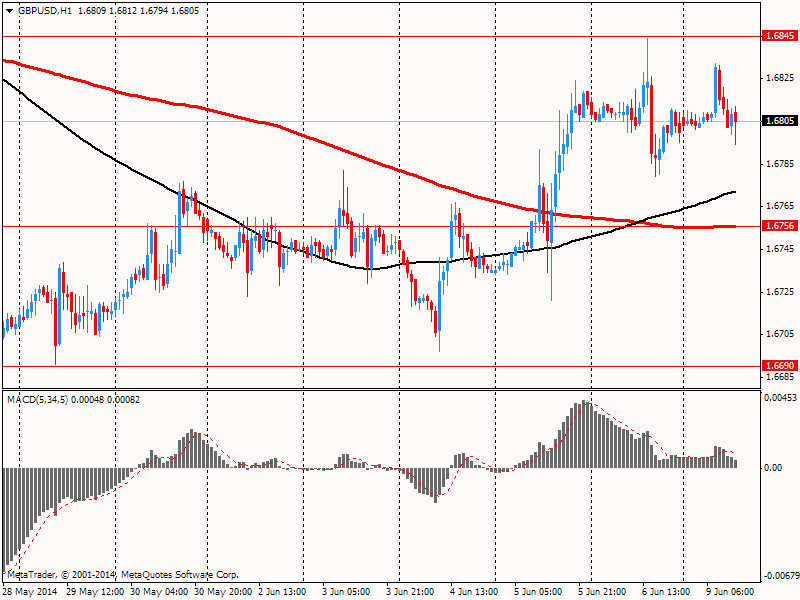Click the 1.6745 price scale value
800x600 pixels.
coord(780,248)
